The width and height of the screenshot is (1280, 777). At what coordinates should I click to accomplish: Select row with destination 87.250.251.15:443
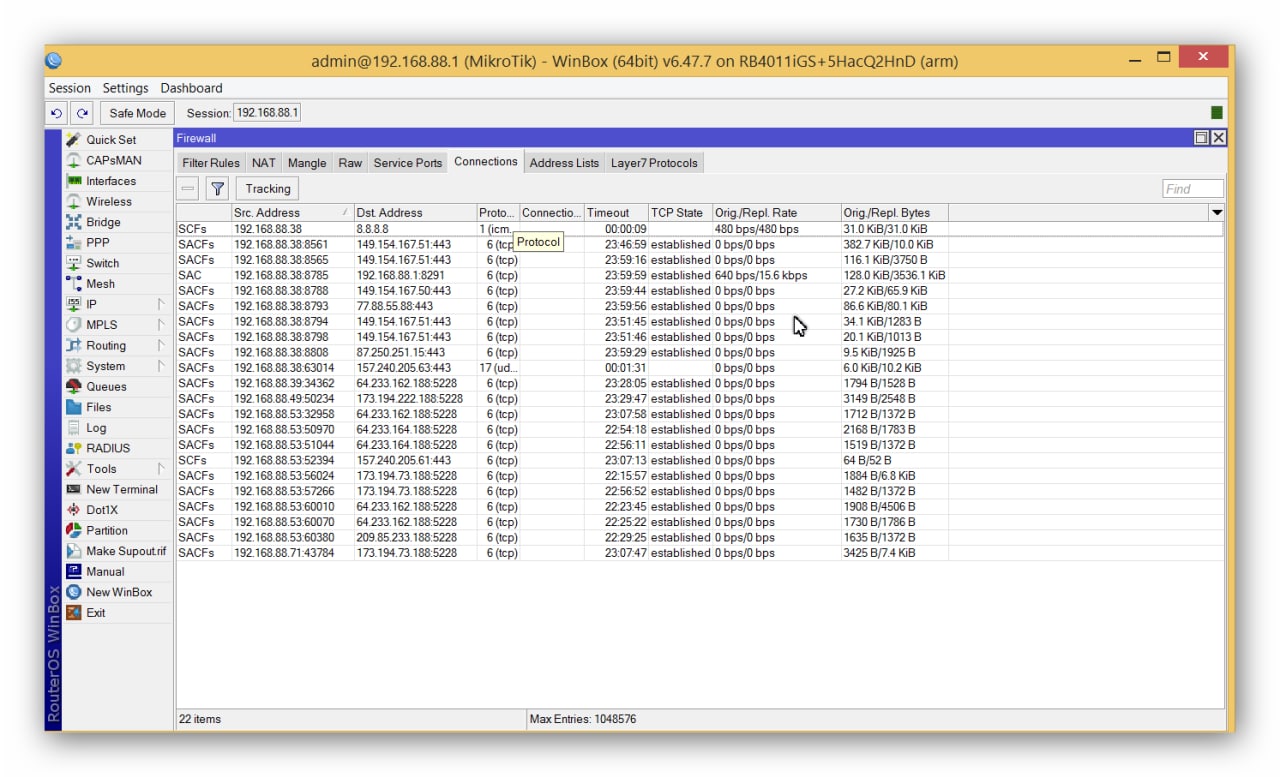pos(700,352)
